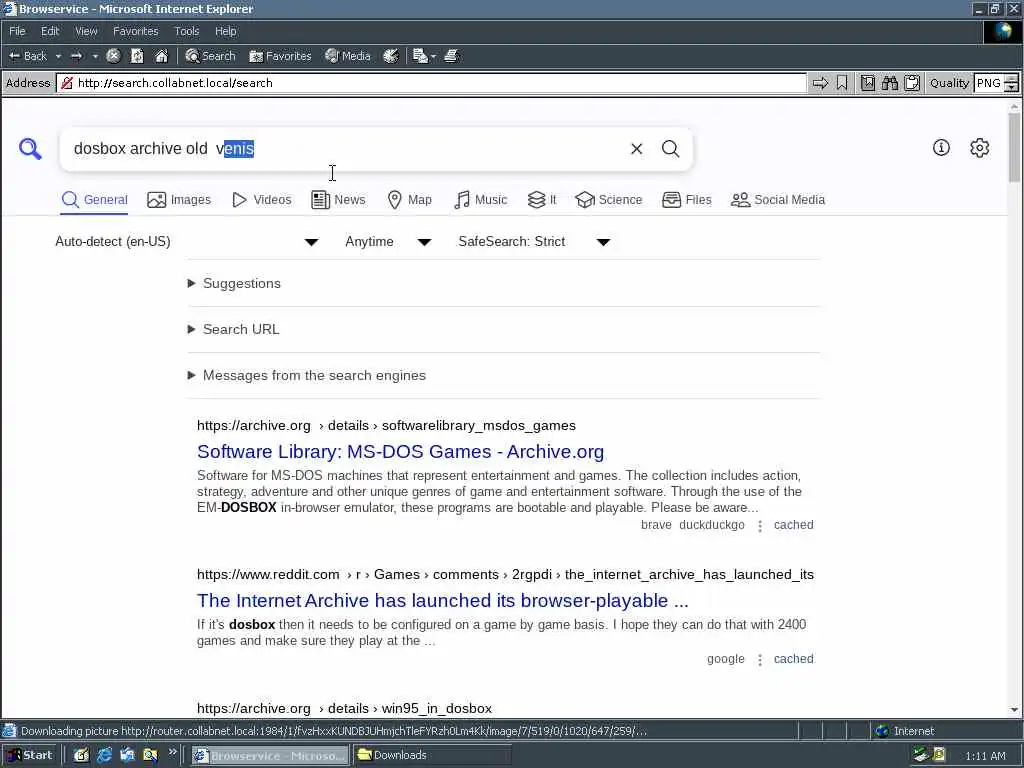
Task: Open cached link for MS-DOS Games result
Action: [x=793, y=525]
